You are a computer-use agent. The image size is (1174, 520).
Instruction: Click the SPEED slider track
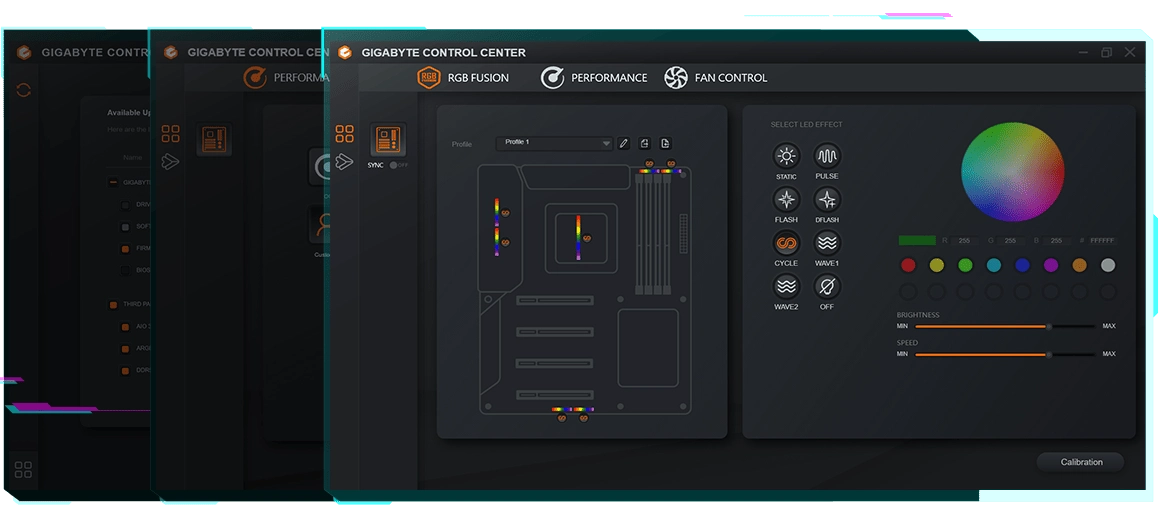pos(1004,354)
